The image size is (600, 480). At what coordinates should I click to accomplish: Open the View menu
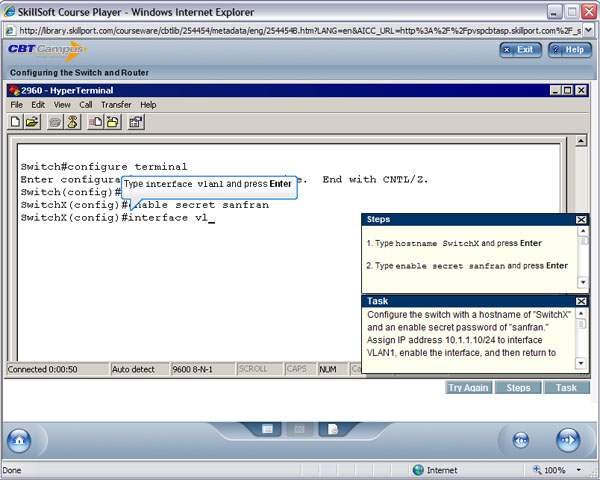click(x=62, y=105)
